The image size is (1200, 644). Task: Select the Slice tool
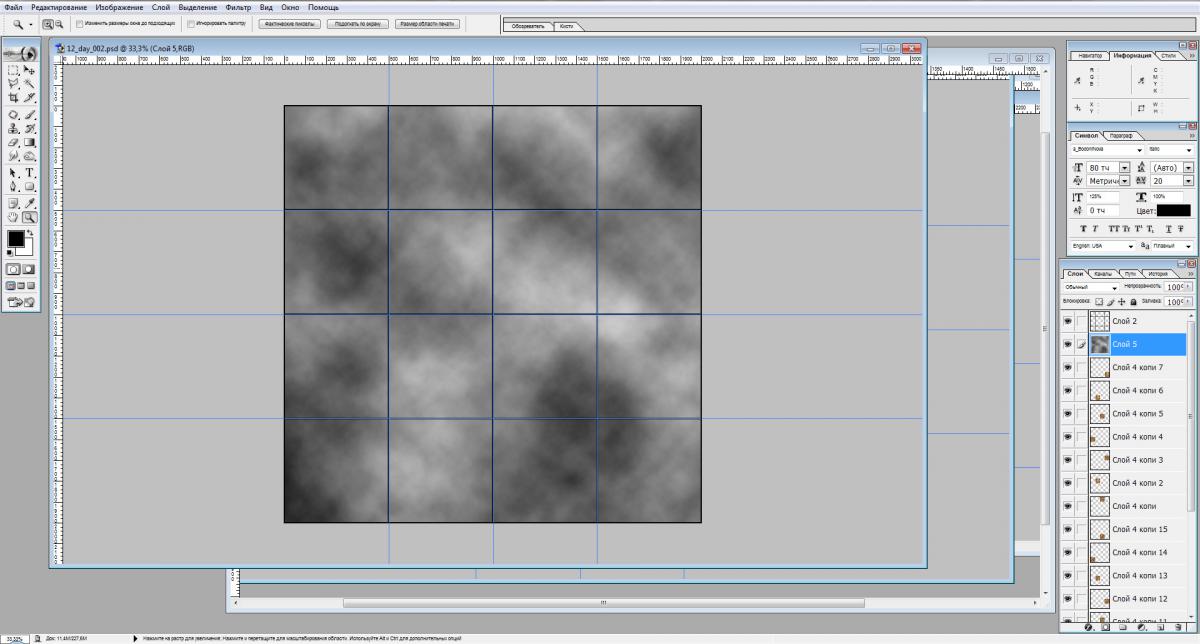[29, 98]
